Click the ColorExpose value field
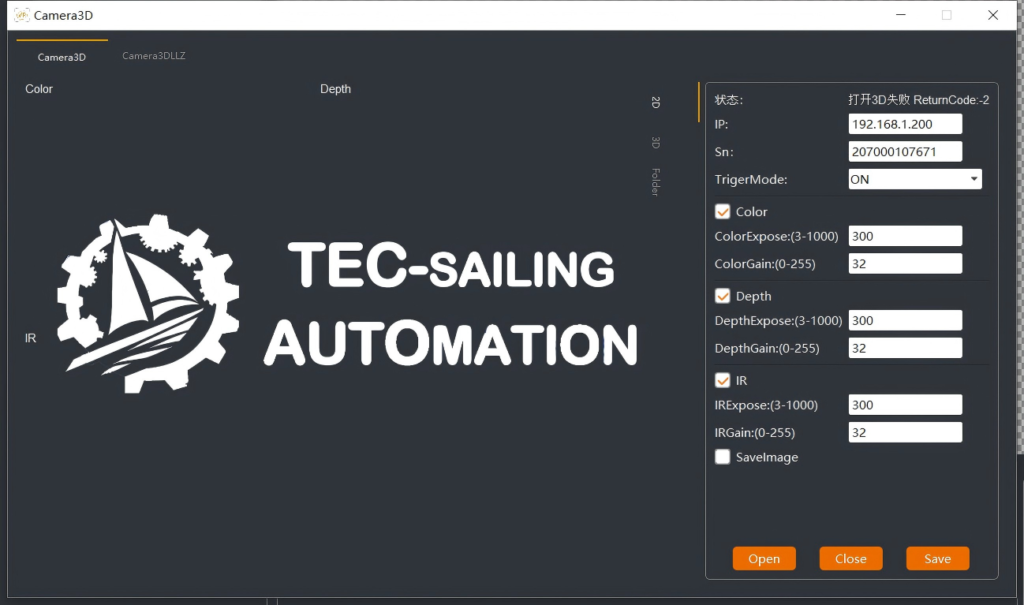1024x605 pixels. click(904, 236)
